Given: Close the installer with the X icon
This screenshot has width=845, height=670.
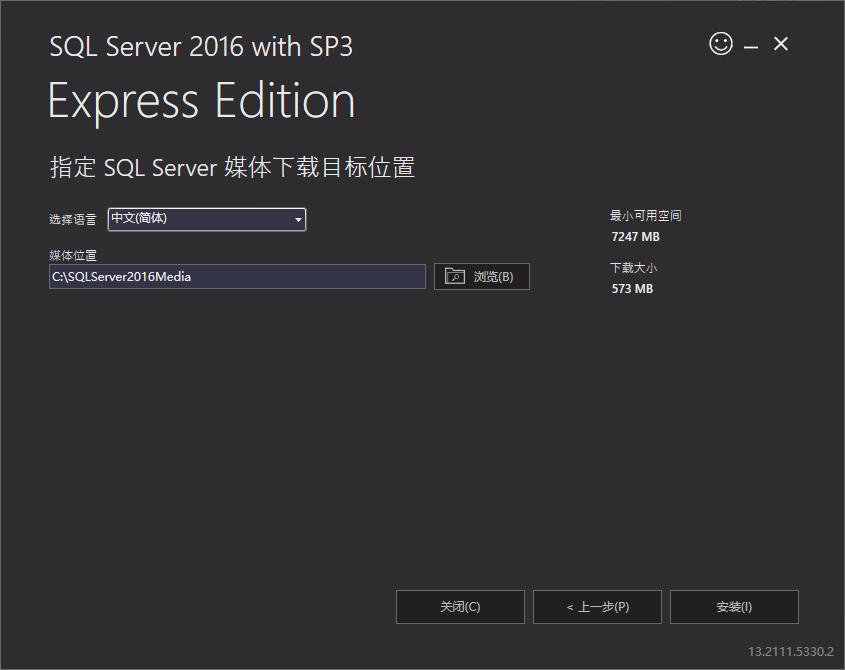Looking at the screenshot, I should pyautogui.click(x=781, y=44).
